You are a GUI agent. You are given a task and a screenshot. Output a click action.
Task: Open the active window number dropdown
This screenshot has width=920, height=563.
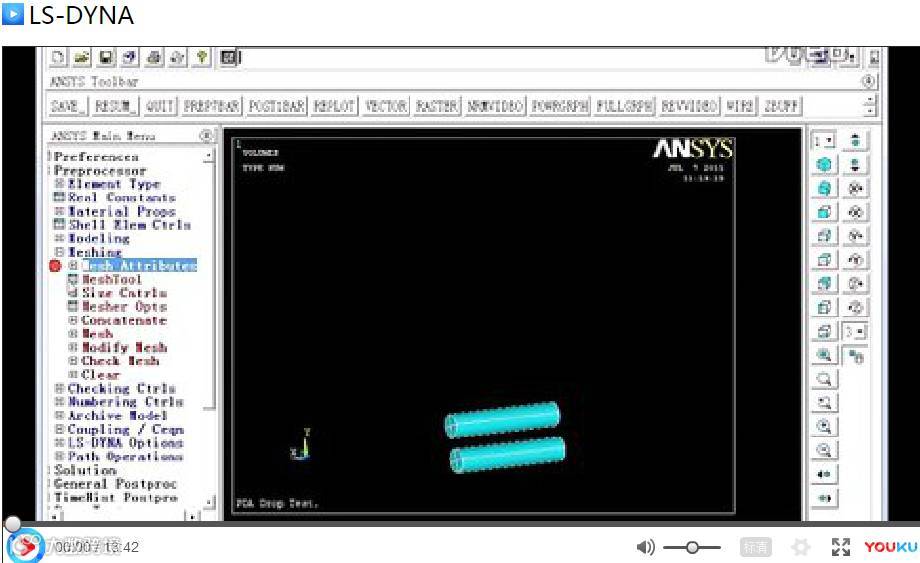(824, 141)
